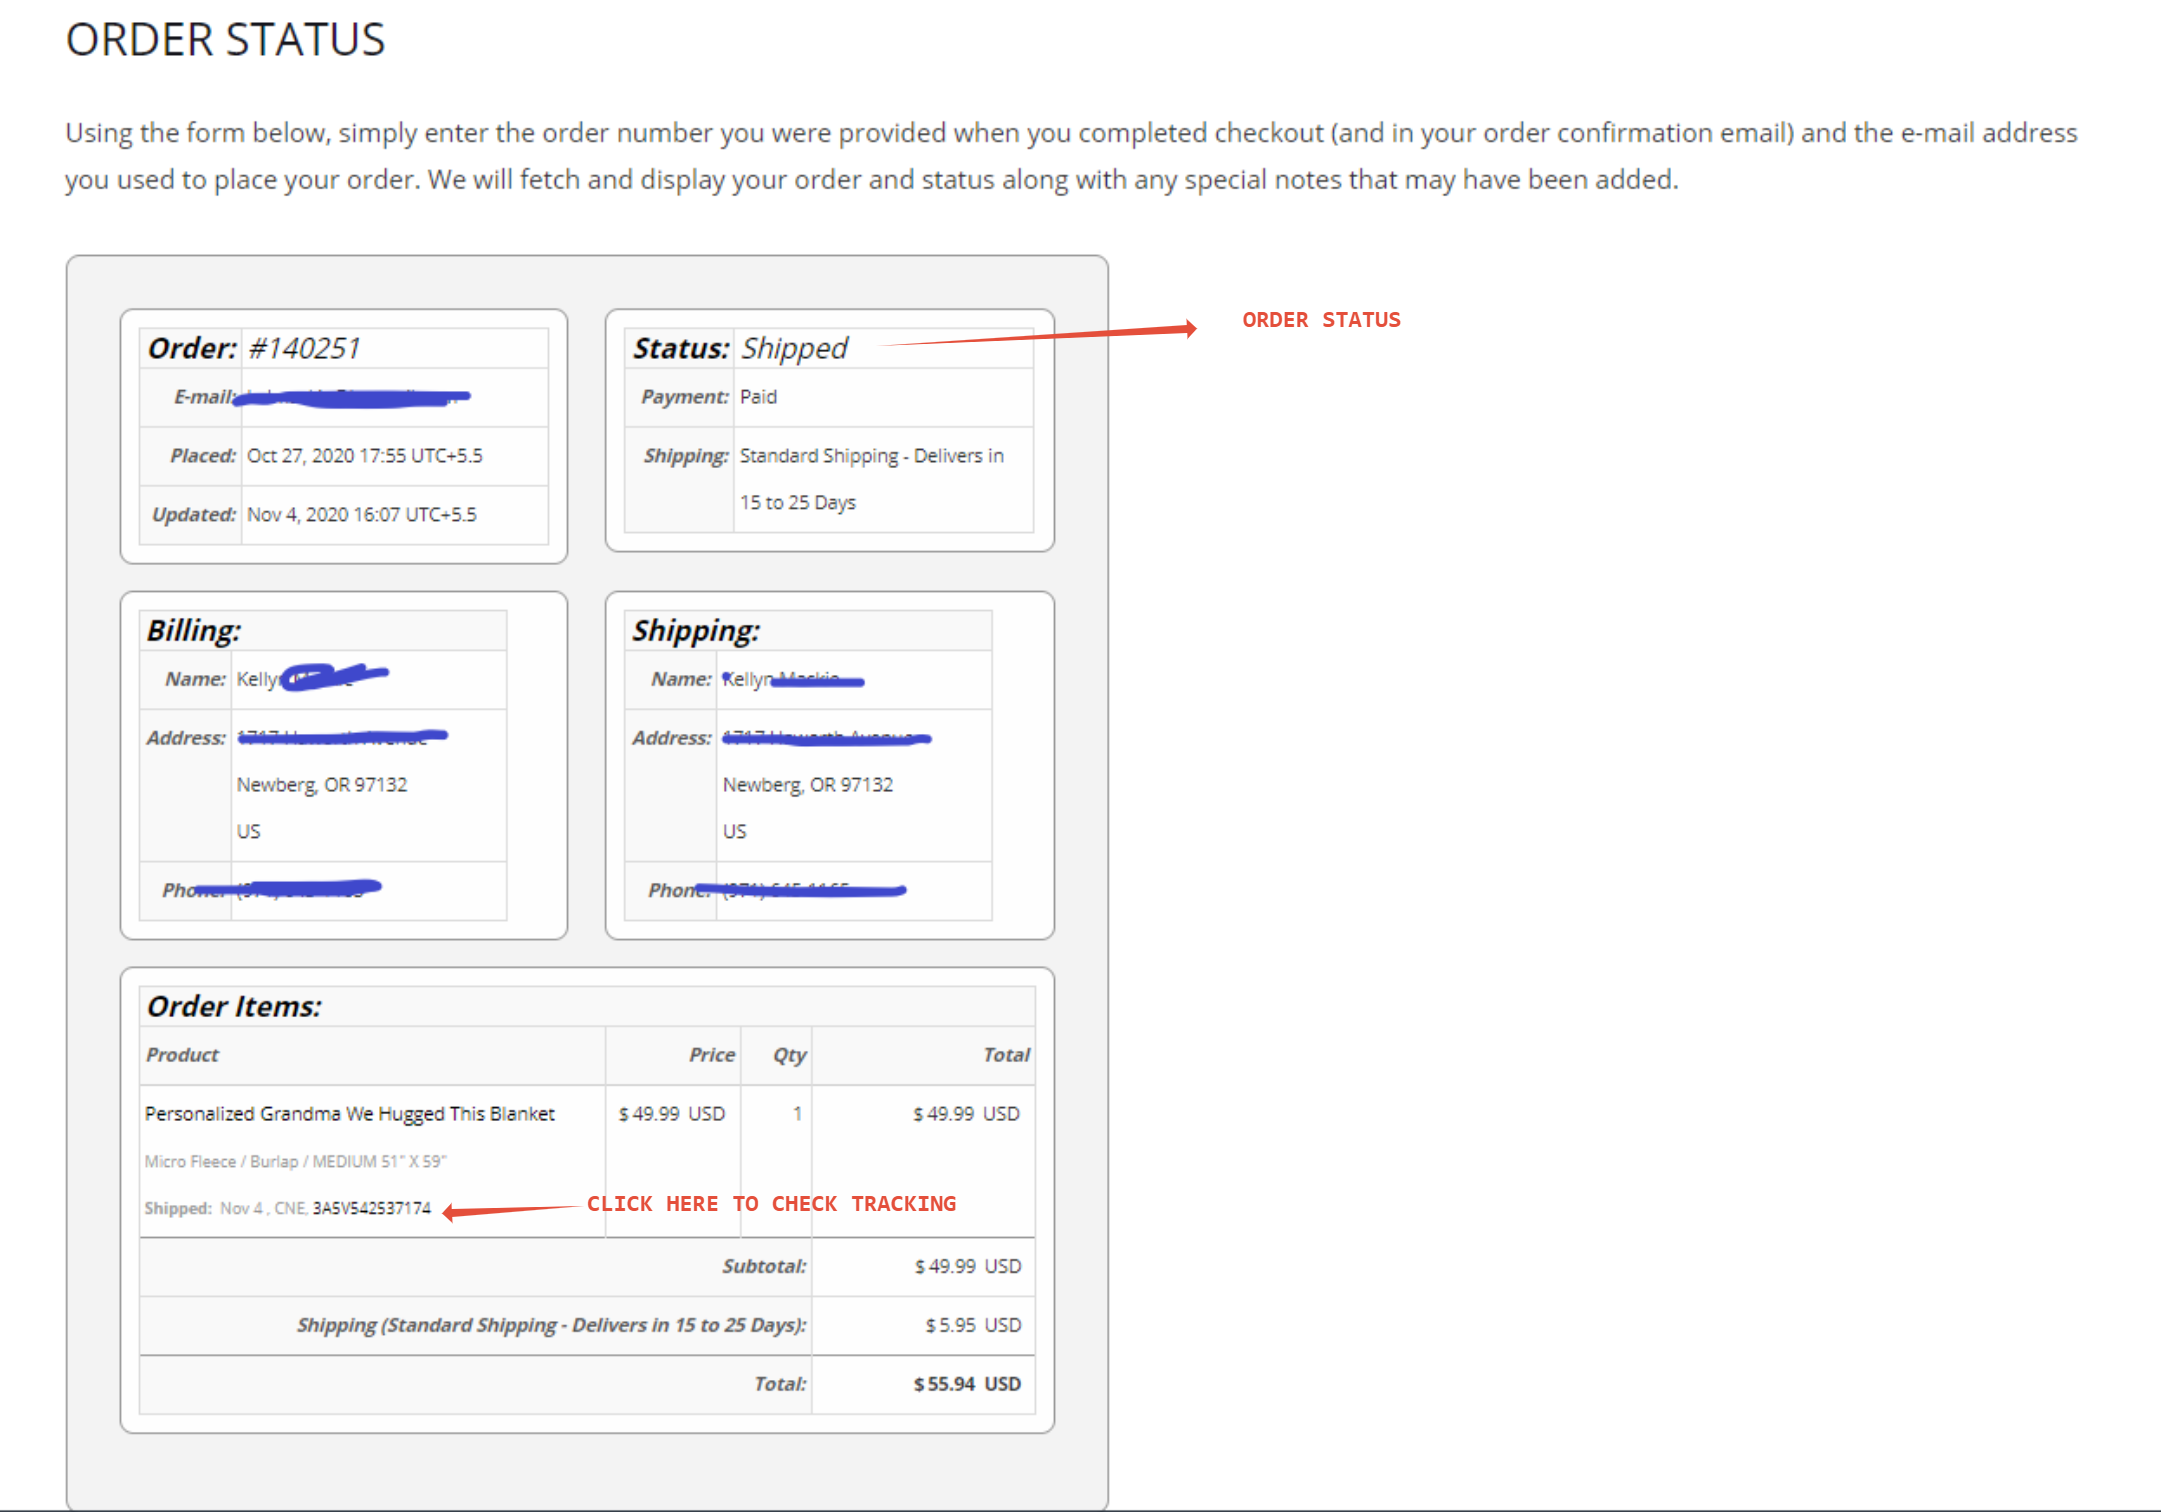
Task: Click the Micro Fleece / Burlap variant text
Action: (295, 1161)
